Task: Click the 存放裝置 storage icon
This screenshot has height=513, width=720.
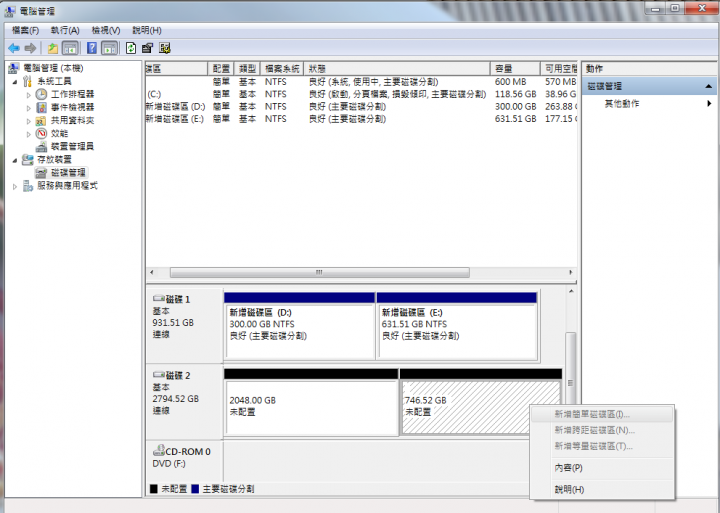Action: click(x=28, y=159)
